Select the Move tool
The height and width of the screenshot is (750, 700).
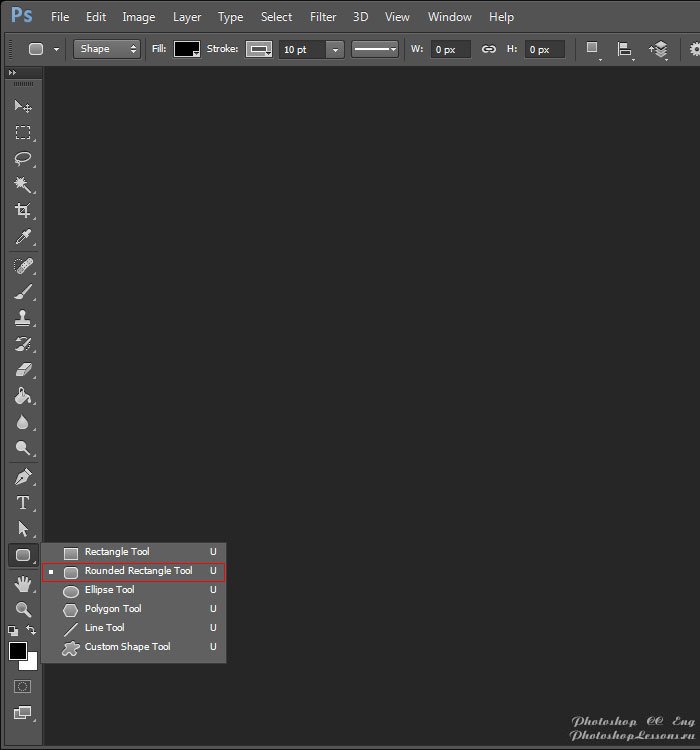tap(22, 107)
